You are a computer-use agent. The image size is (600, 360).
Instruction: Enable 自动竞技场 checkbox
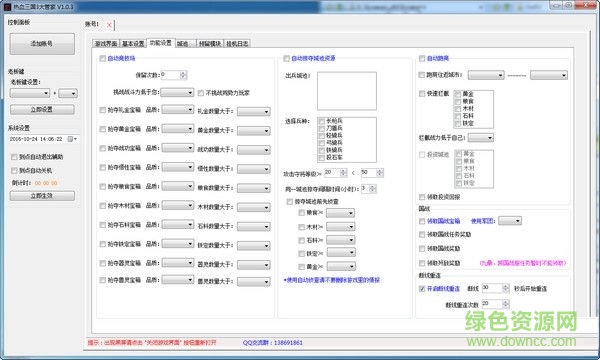click(103, 59)
